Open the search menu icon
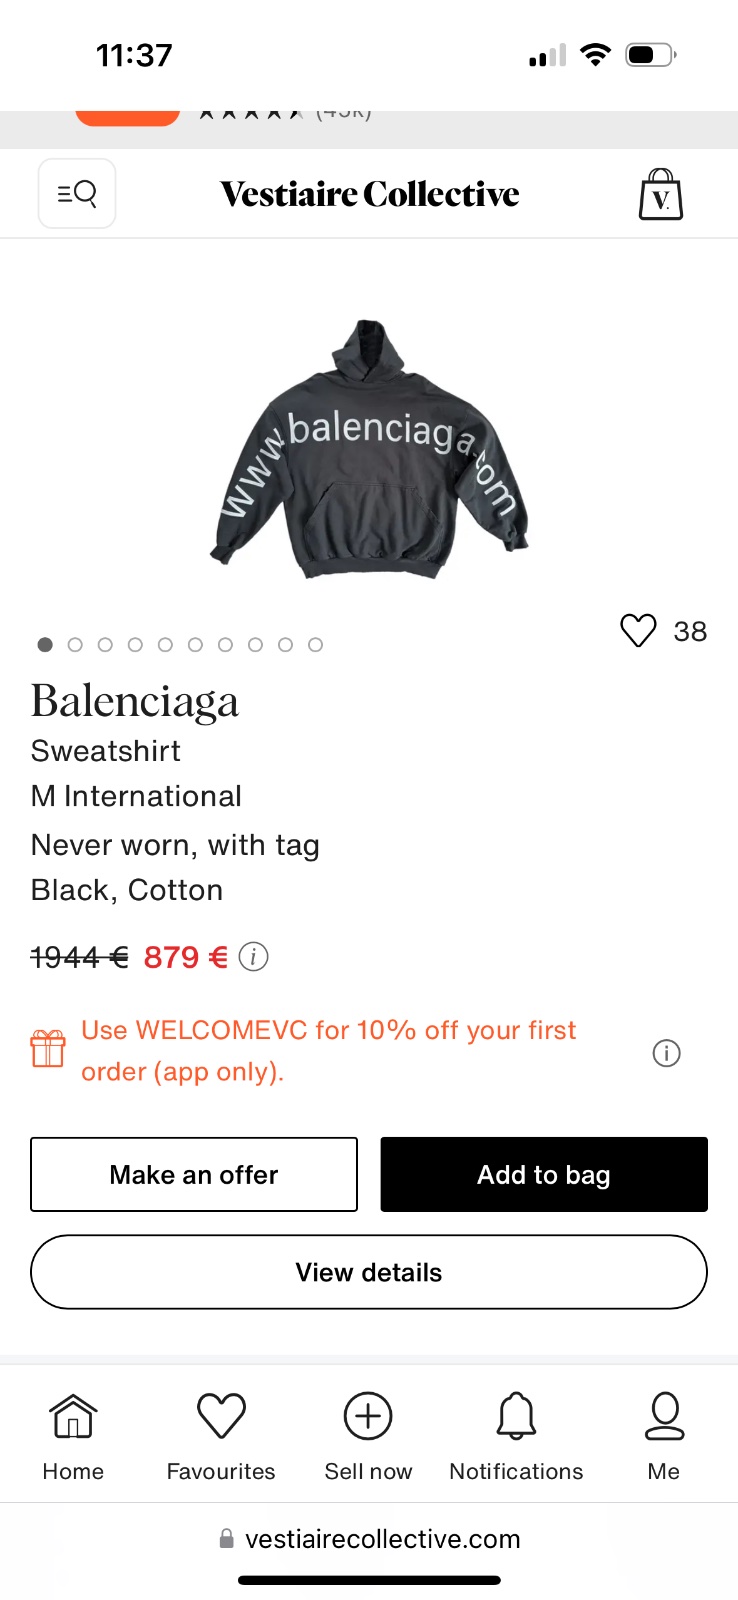 (77, 193)
